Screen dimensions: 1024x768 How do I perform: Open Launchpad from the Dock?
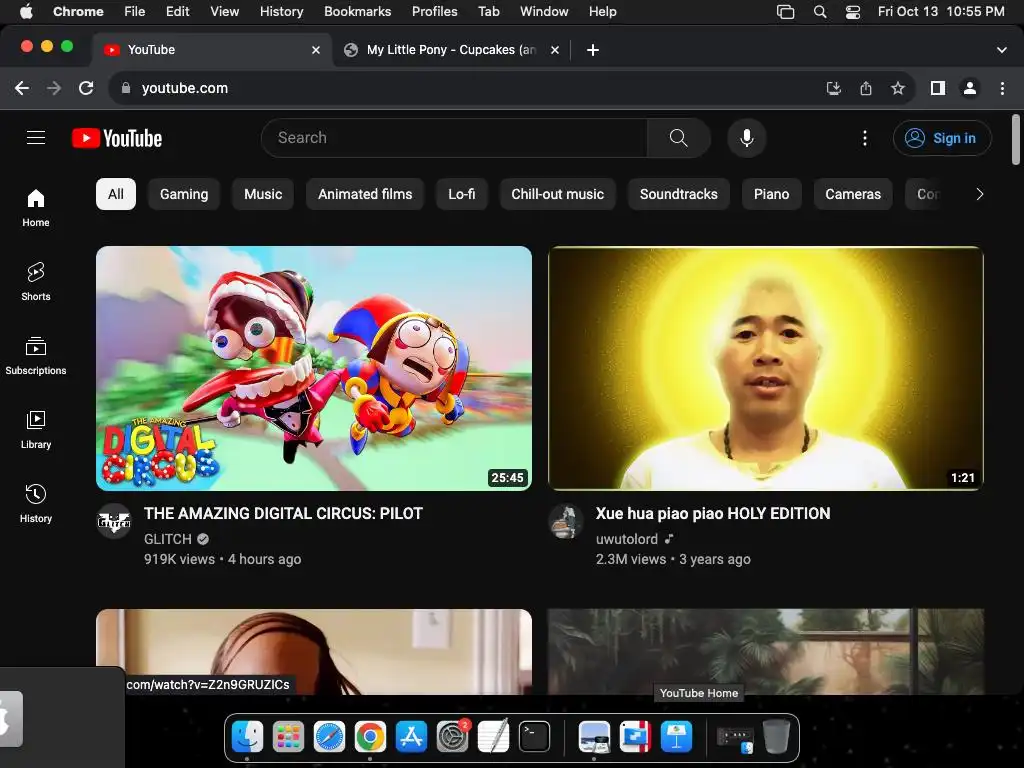(x=288, y=737)
